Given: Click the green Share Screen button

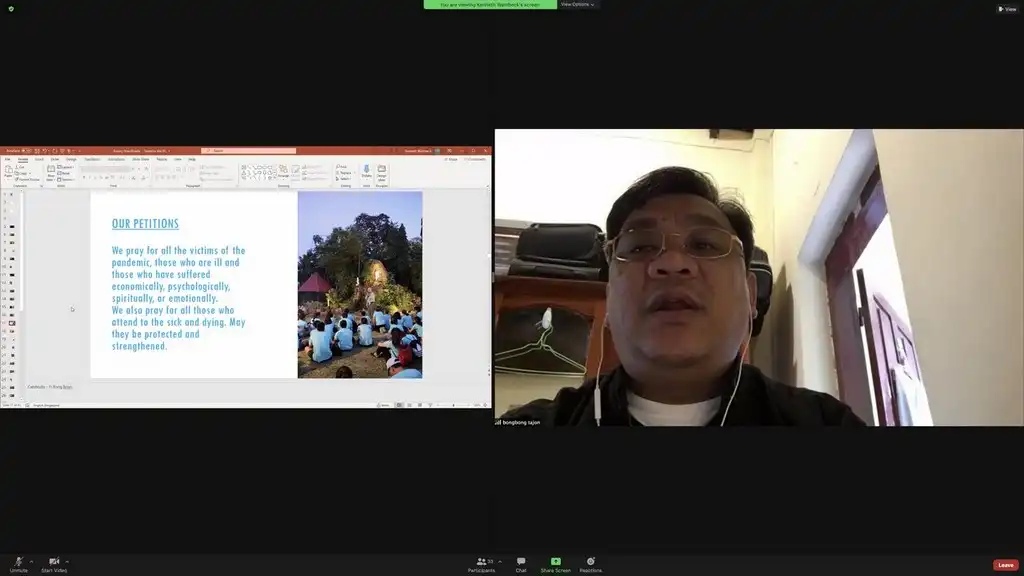Looking at the screenshot, I should click(x=556, y=565).
